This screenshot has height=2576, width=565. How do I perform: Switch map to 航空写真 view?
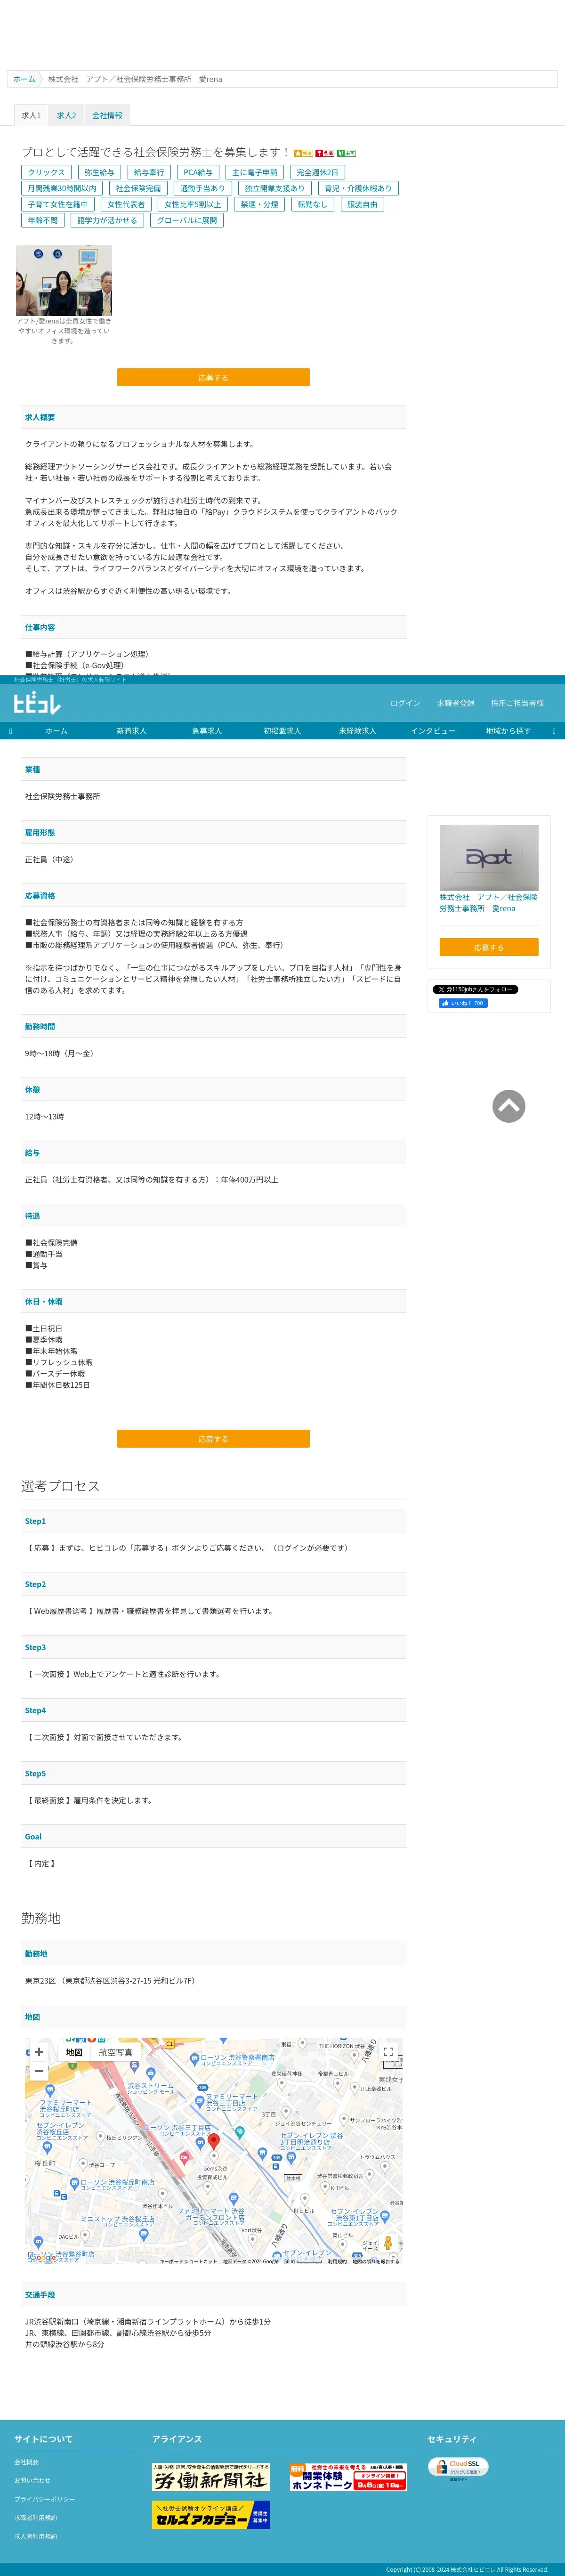coord(115,2052)
